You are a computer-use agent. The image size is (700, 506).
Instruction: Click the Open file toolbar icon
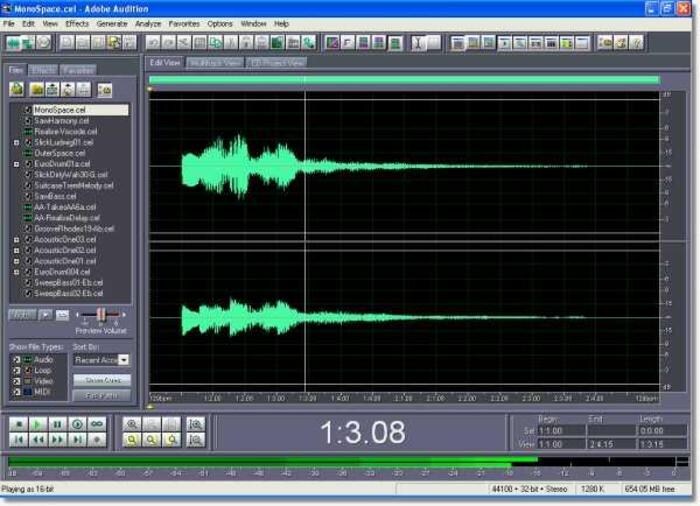[x=83, y=43]
